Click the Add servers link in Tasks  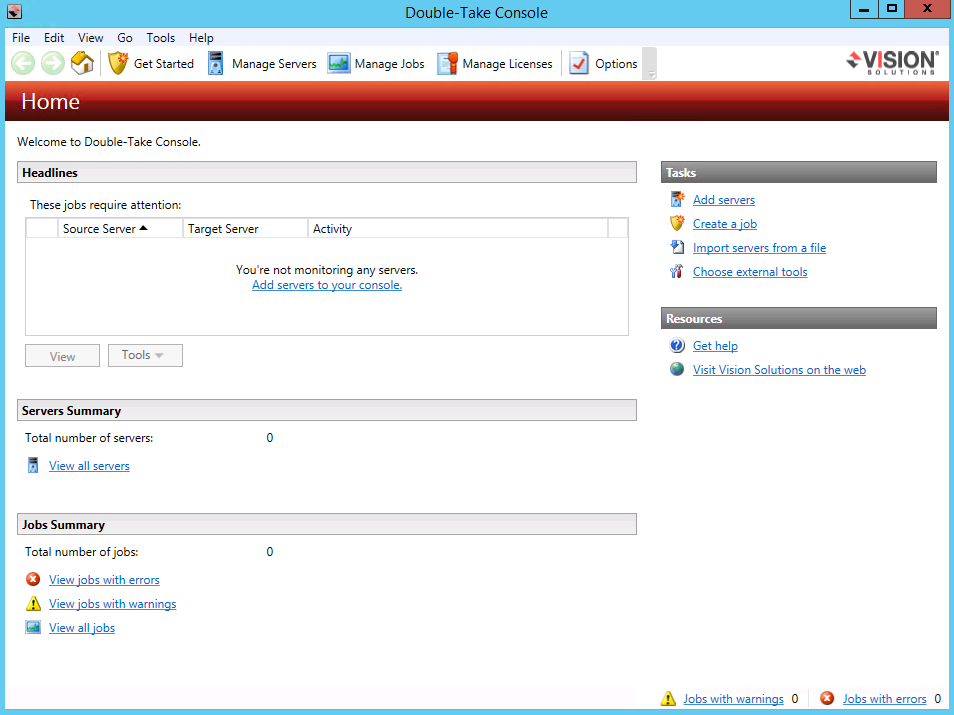click(723, 200)
